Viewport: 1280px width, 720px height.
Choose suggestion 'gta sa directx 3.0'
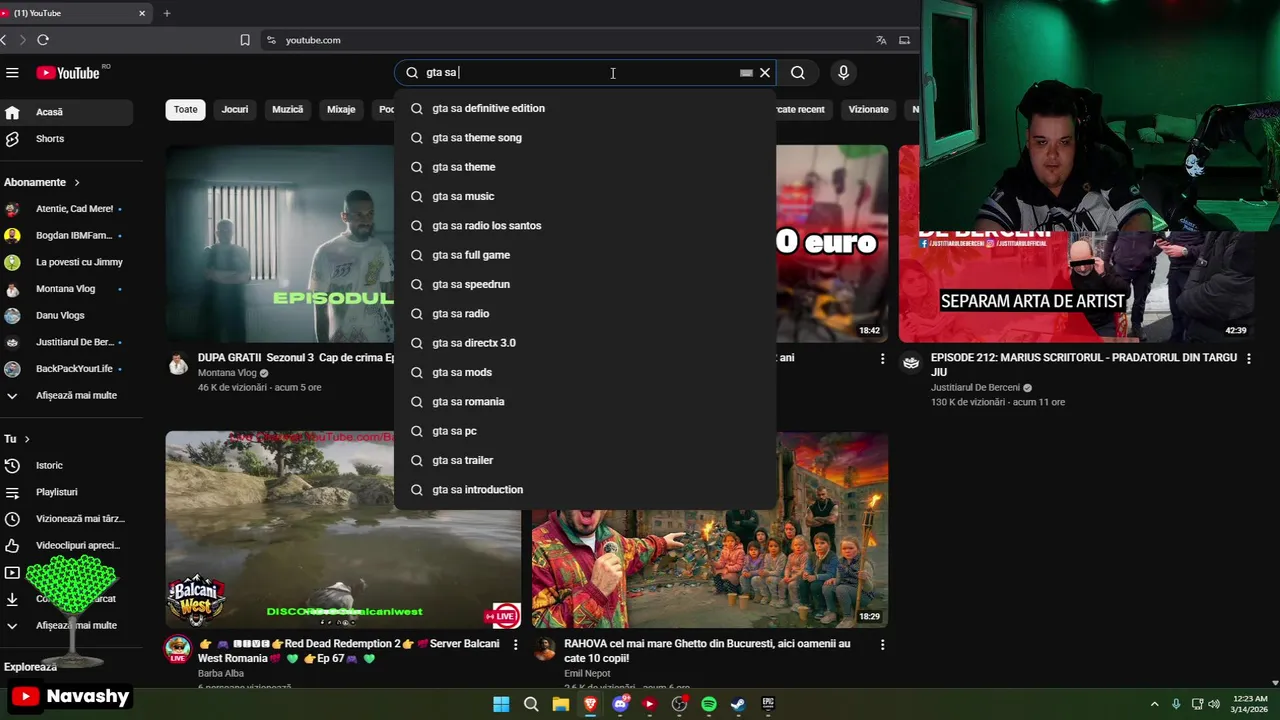pyautogui.click(x=585, y=343)
